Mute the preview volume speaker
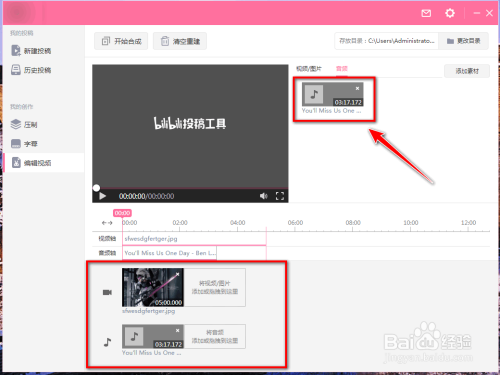Image resolution: width=500 pixels, height=375 pixels. point(264,196)
